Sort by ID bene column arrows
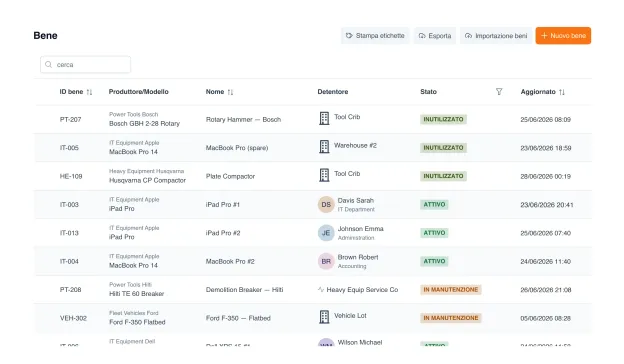 click(x=89, y=92)
